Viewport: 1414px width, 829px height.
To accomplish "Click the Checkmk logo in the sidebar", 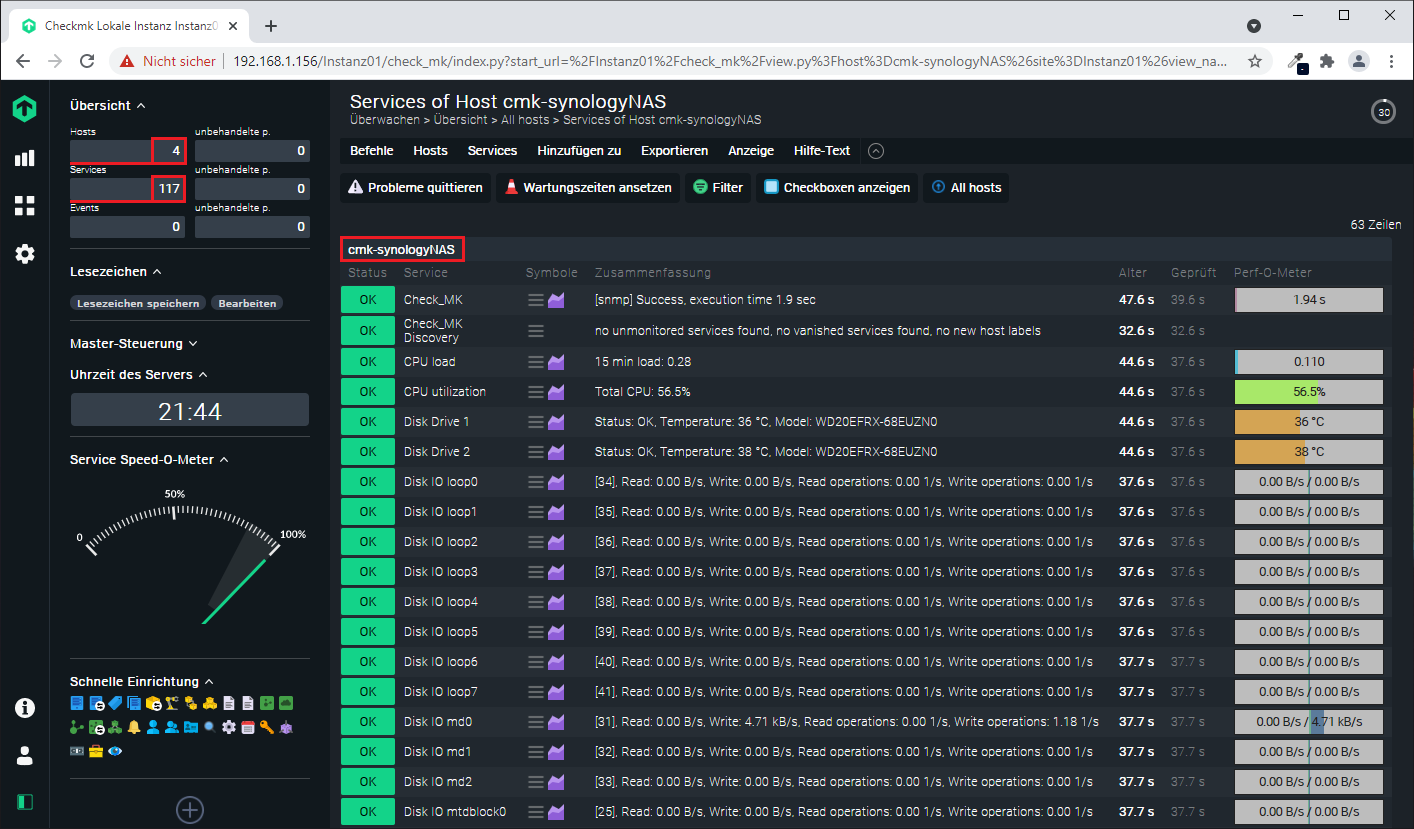I will tap(24, 109).
